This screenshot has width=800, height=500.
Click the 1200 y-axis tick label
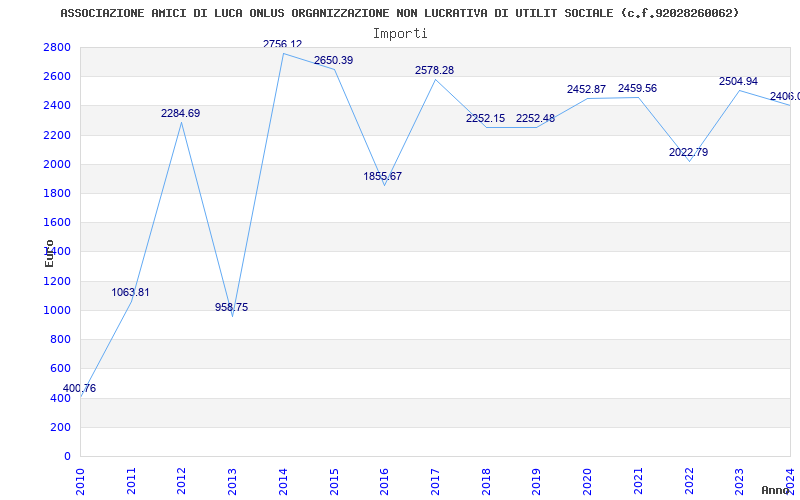click(57, 281)
